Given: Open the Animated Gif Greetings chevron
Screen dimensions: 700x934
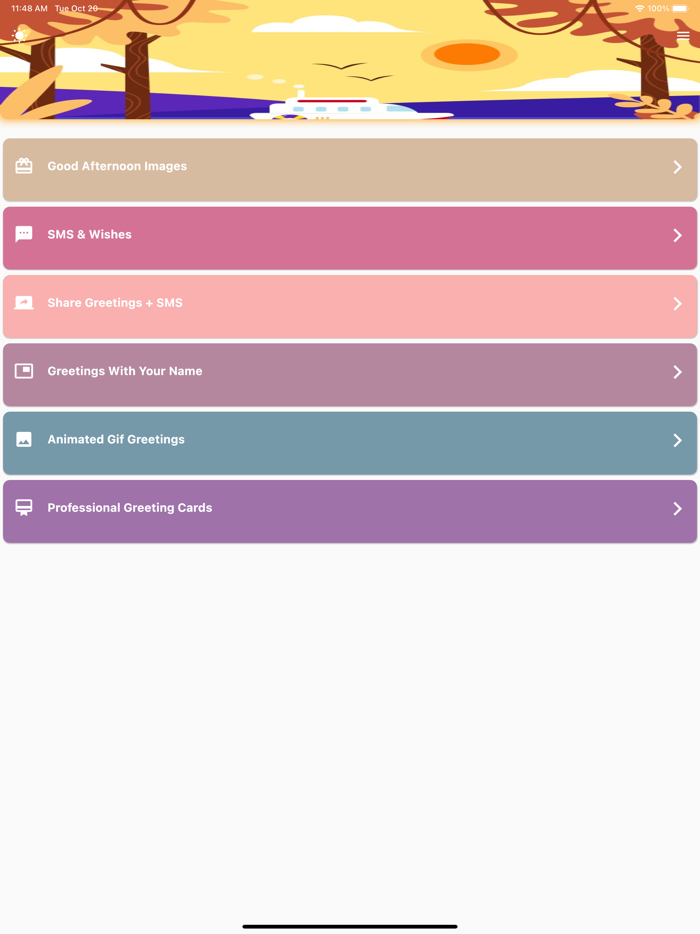Looking at the screenshot, I should click(676, 440).
